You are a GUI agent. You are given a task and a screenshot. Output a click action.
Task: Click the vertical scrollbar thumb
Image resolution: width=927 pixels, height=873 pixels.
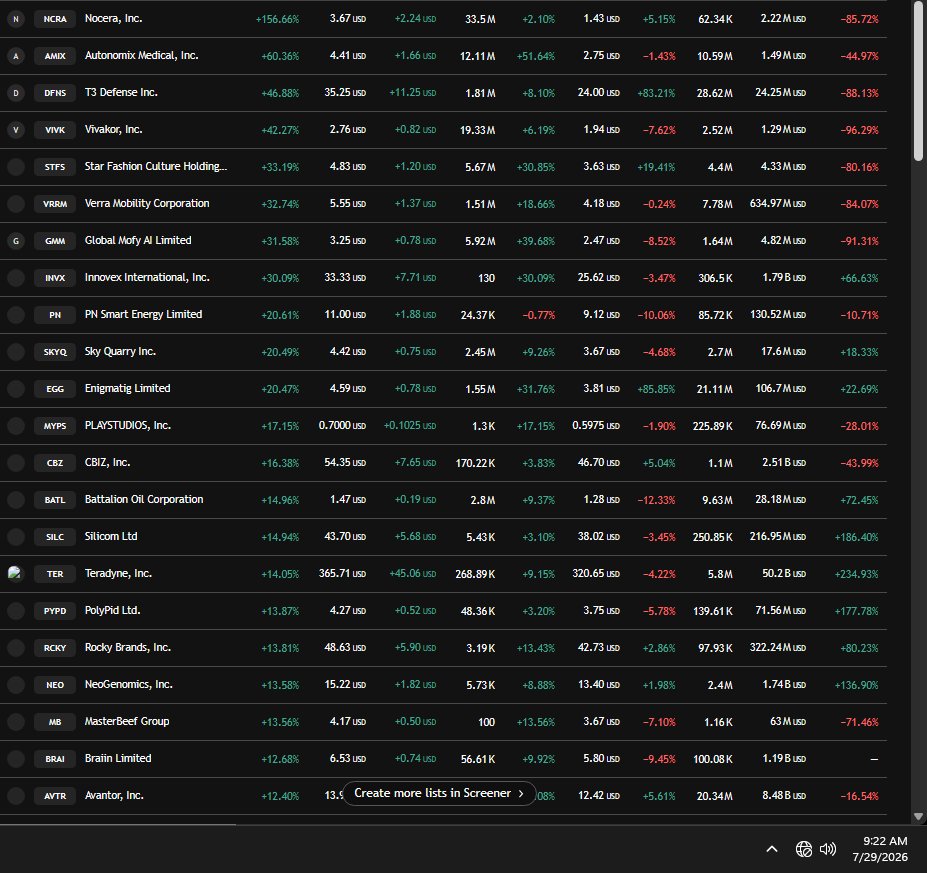[x=918, y=81]
